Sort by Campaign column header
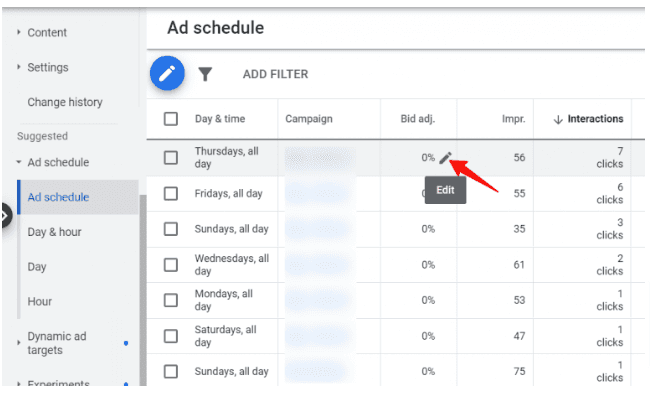Viewport: 650px width, 395px height. pyautogui.click(x=309, y=119)
